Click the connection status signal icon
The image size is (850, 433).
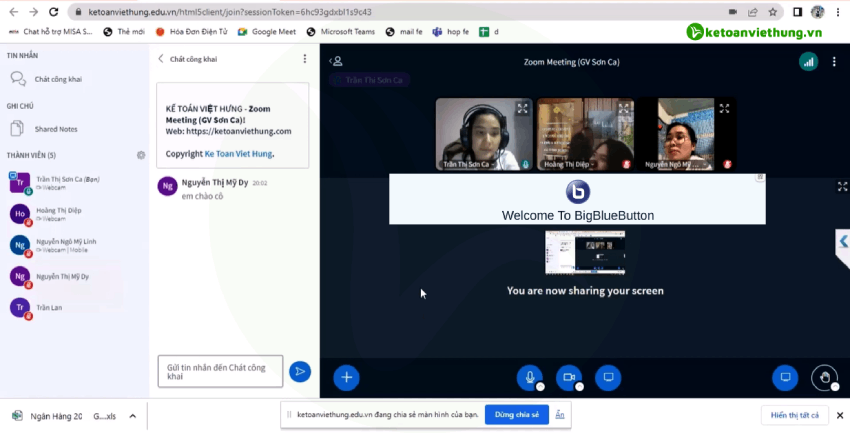pos(808,61)
